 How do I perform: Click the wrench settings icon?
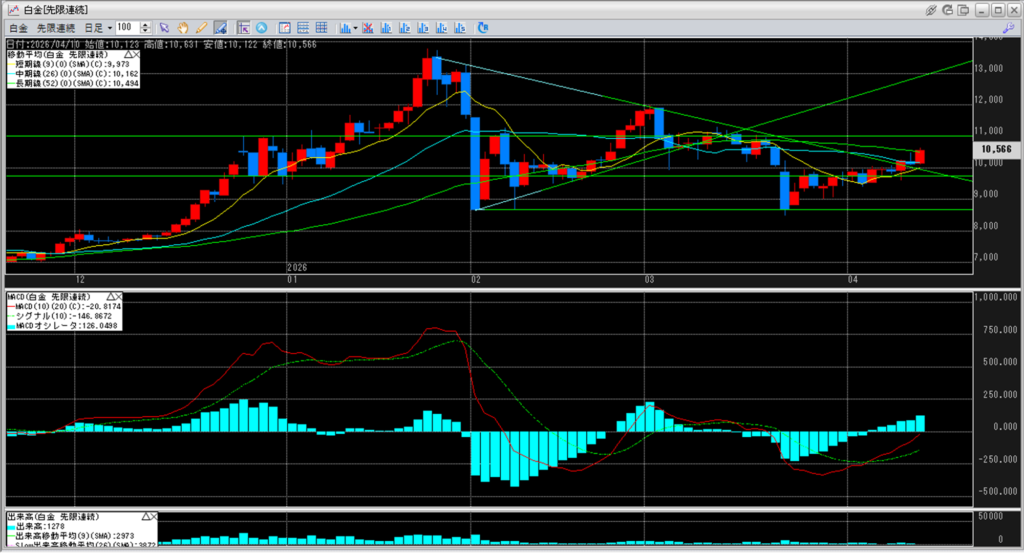(x=1010, y=27)
